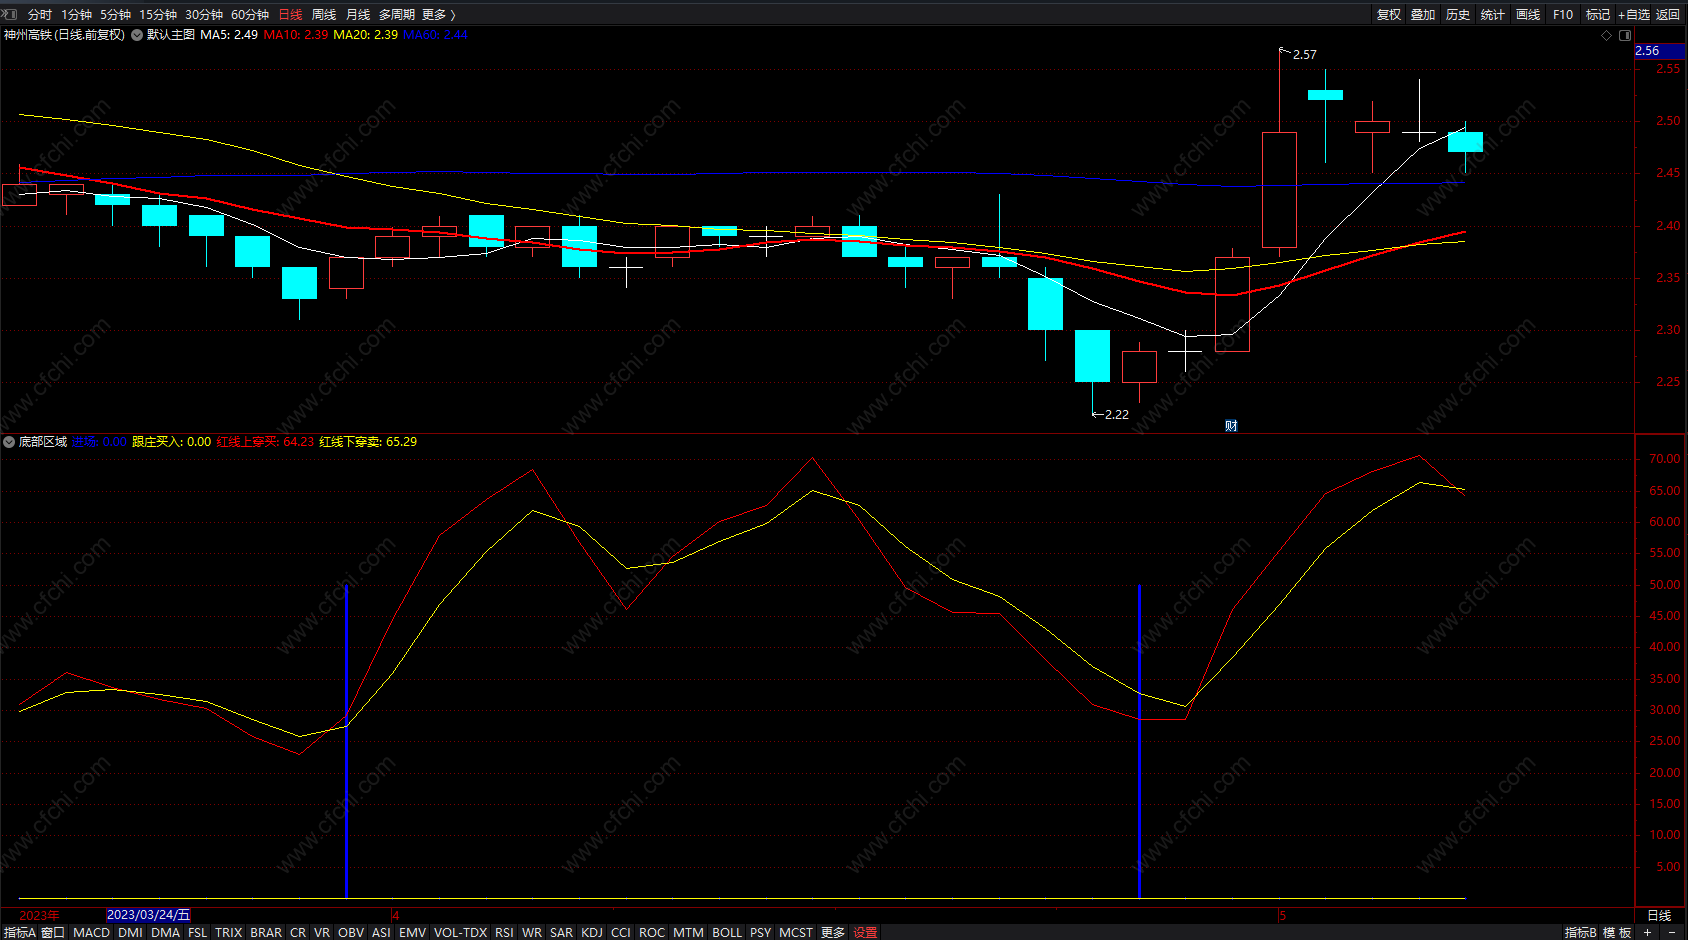The image size is (1688, 940).
Task: Switch to 周线 weekly chart
Action: coord(324,14)
